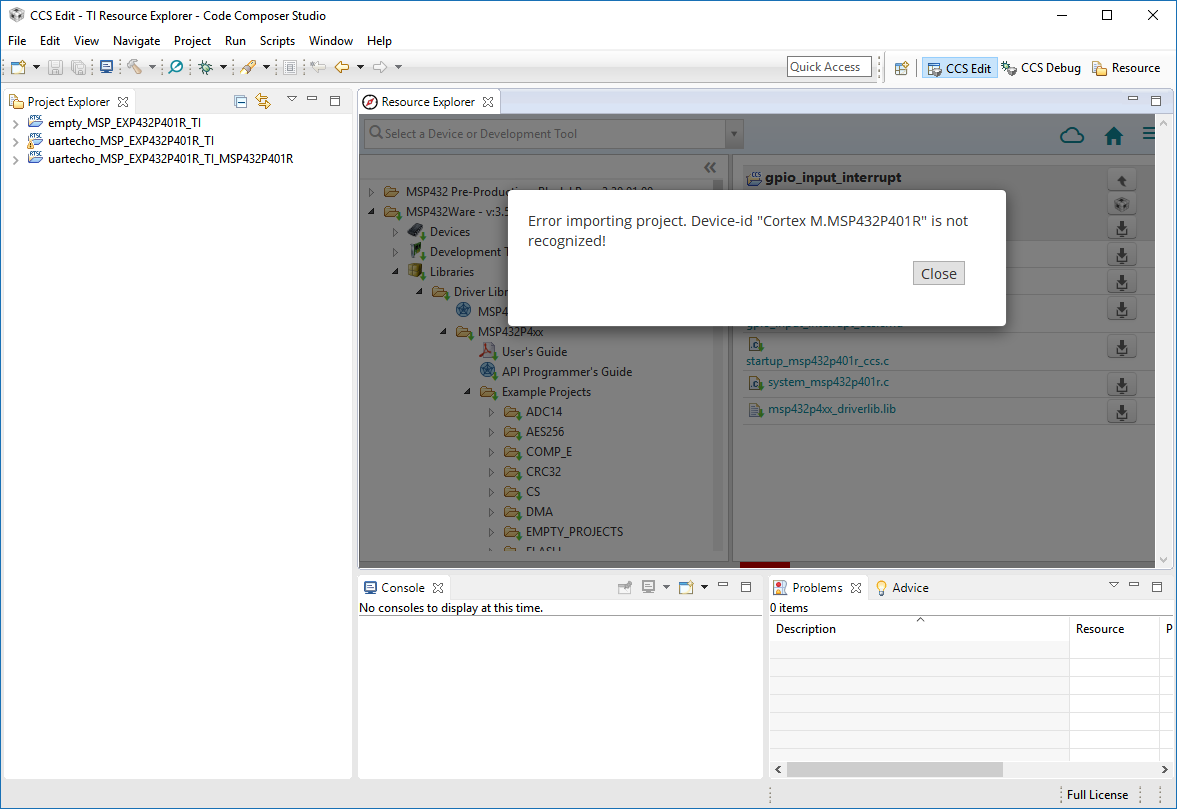This screenshot has height=809, width=1177.
Task: Open the Back history dropdown arrow
Action: point(360,68)
